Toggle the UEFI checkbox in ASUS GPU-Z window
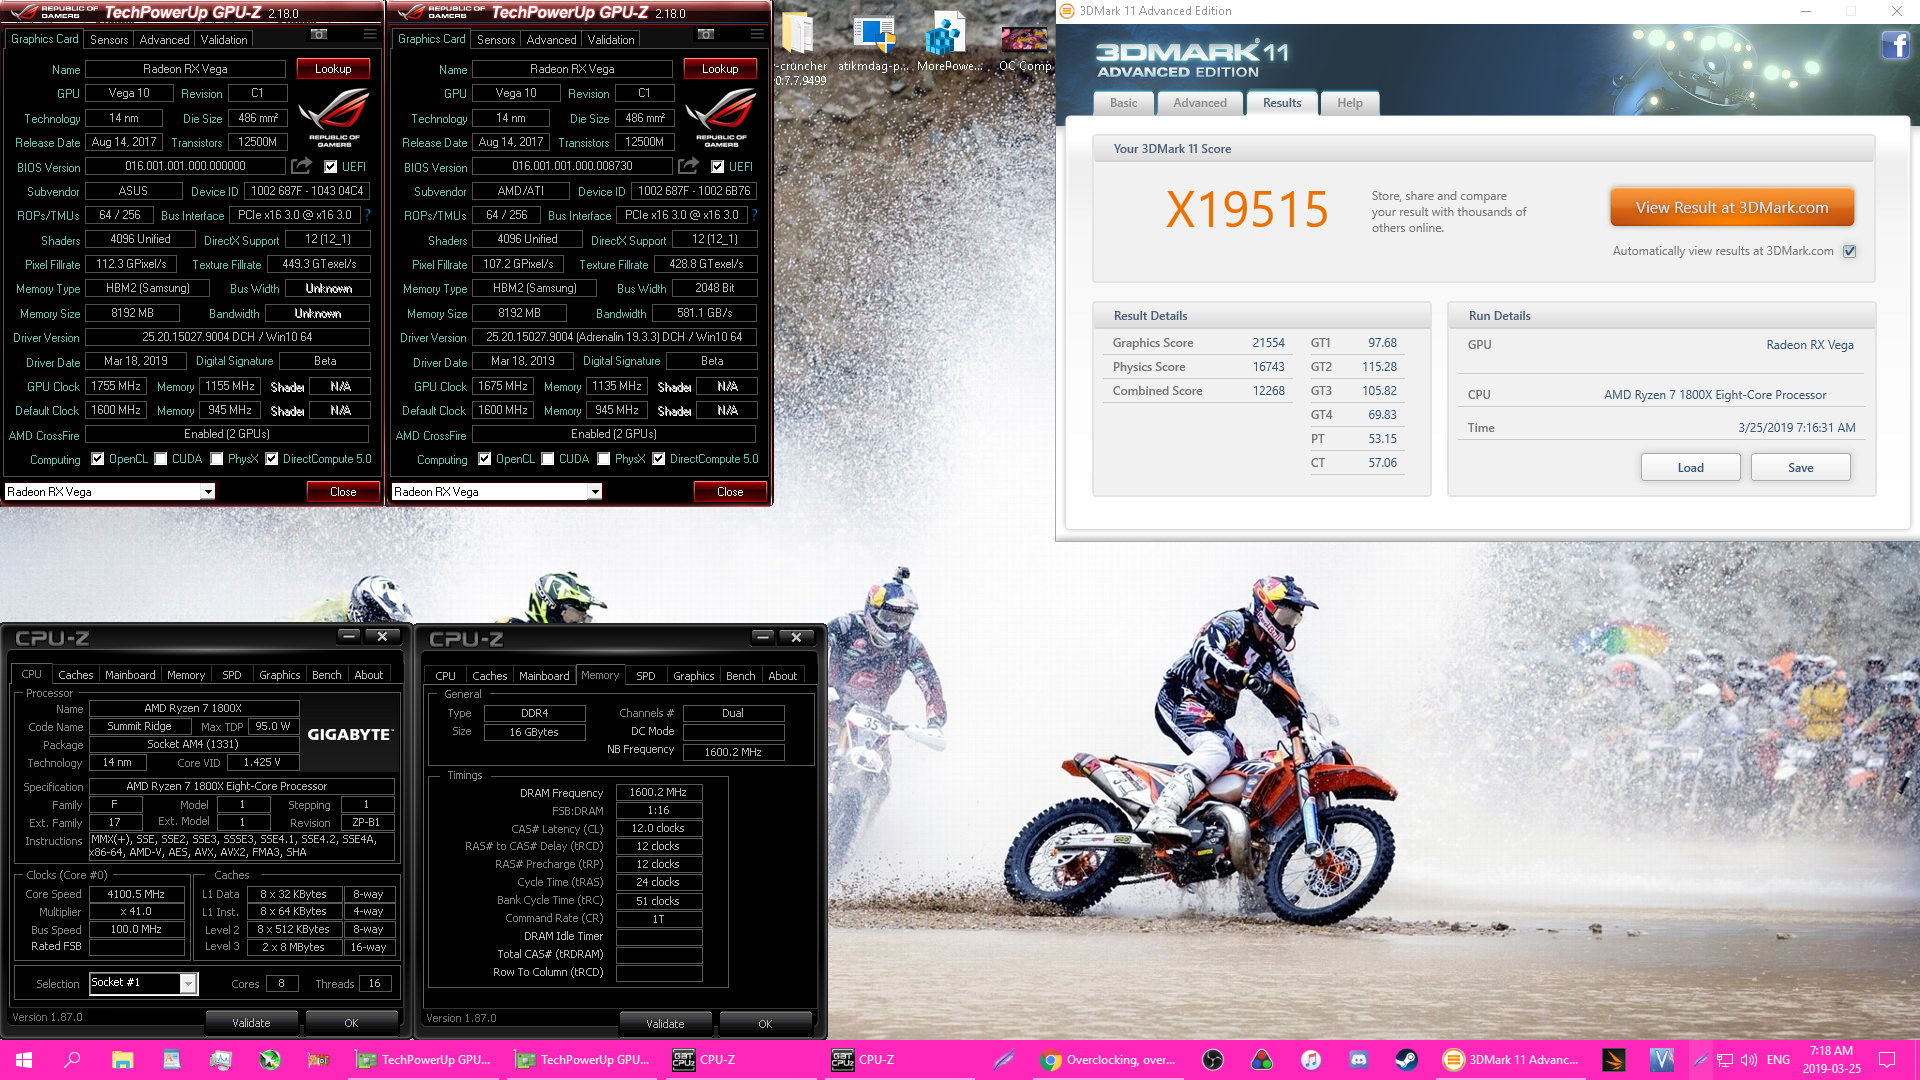The height and width of the screenshot is (1080, 1920). tap(330, 167)
